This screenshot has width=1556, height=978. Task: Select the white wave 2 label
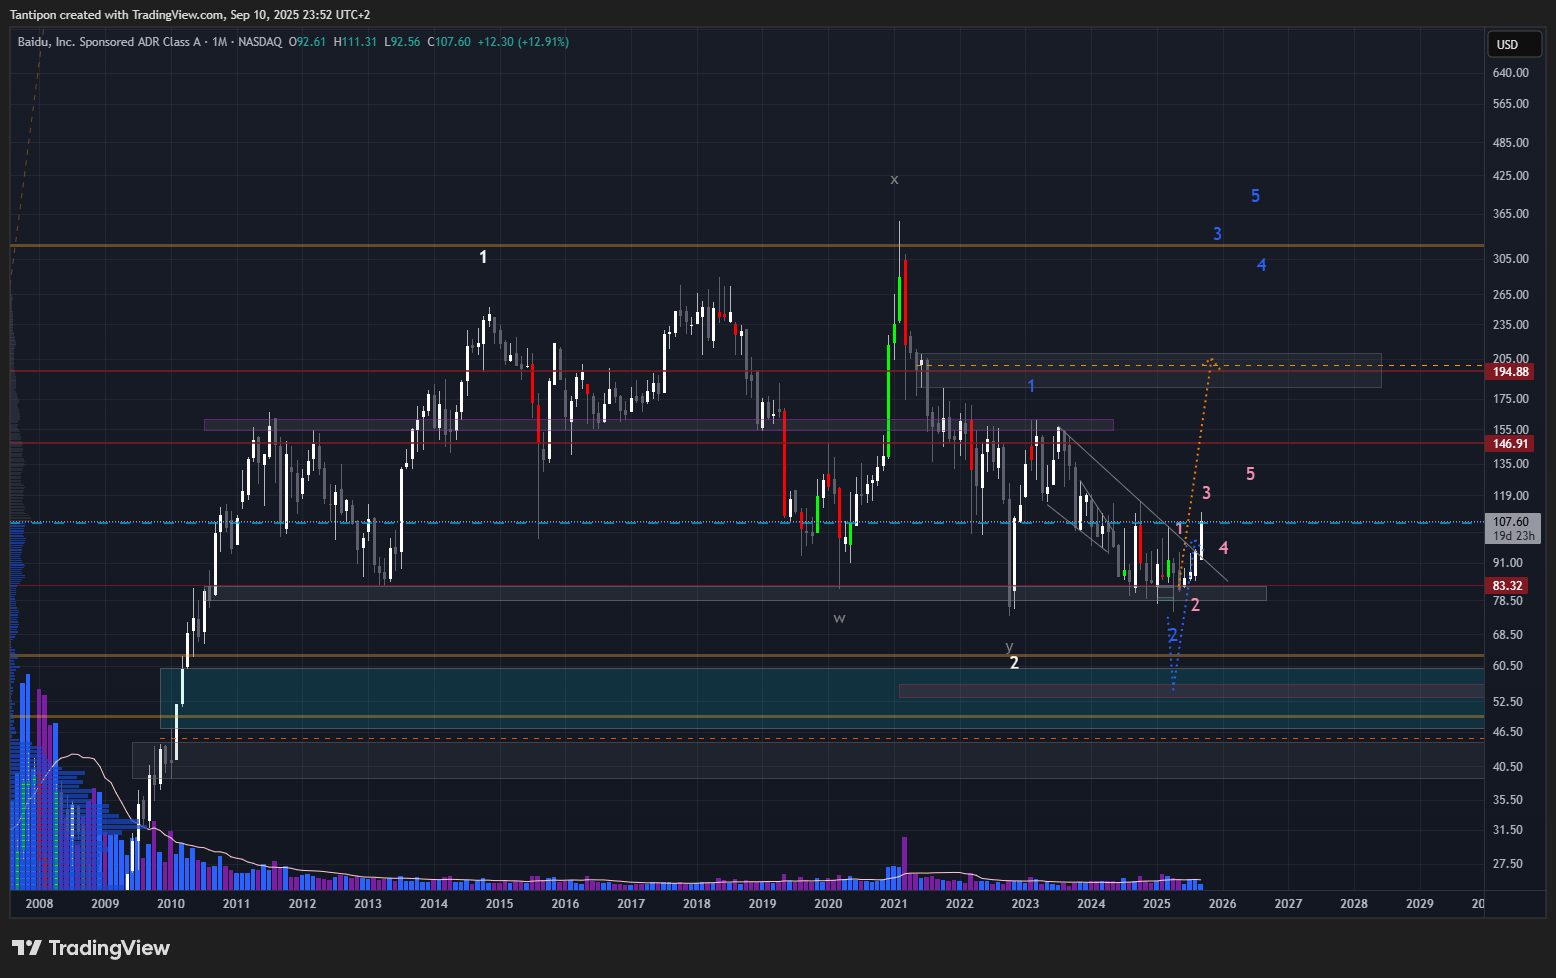click(x=1014, y=663)
